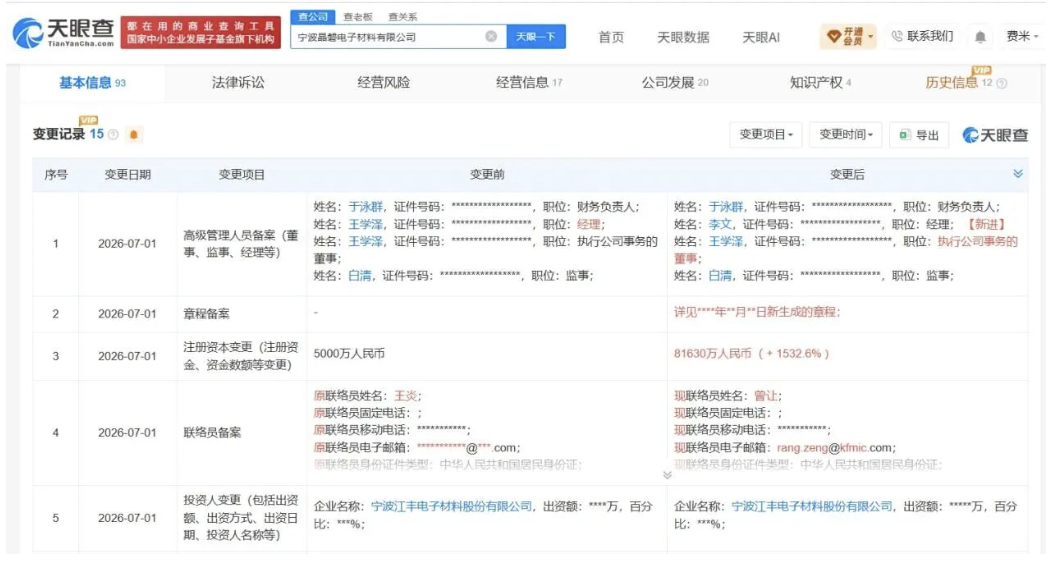The image size is (1048, 570).
Task: Select the 法律诉讼 tab
Action: pos(238,83)
